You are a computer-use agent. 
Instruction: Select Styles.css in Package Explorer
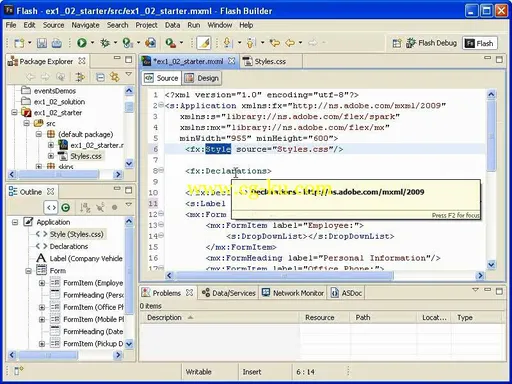point(86,156)
